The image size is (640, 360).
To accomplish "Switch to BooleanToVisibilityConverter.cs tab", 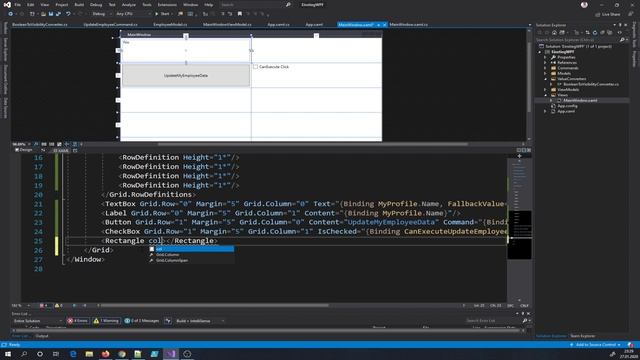I will [x=40, y=24].
